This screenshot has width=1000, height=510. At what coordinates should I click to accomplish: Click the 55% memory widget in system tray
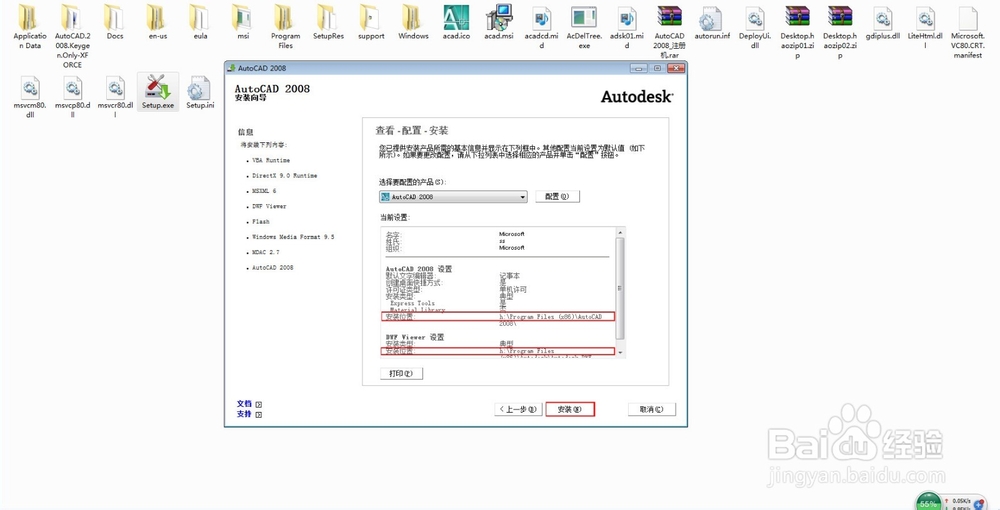(929, 503)
